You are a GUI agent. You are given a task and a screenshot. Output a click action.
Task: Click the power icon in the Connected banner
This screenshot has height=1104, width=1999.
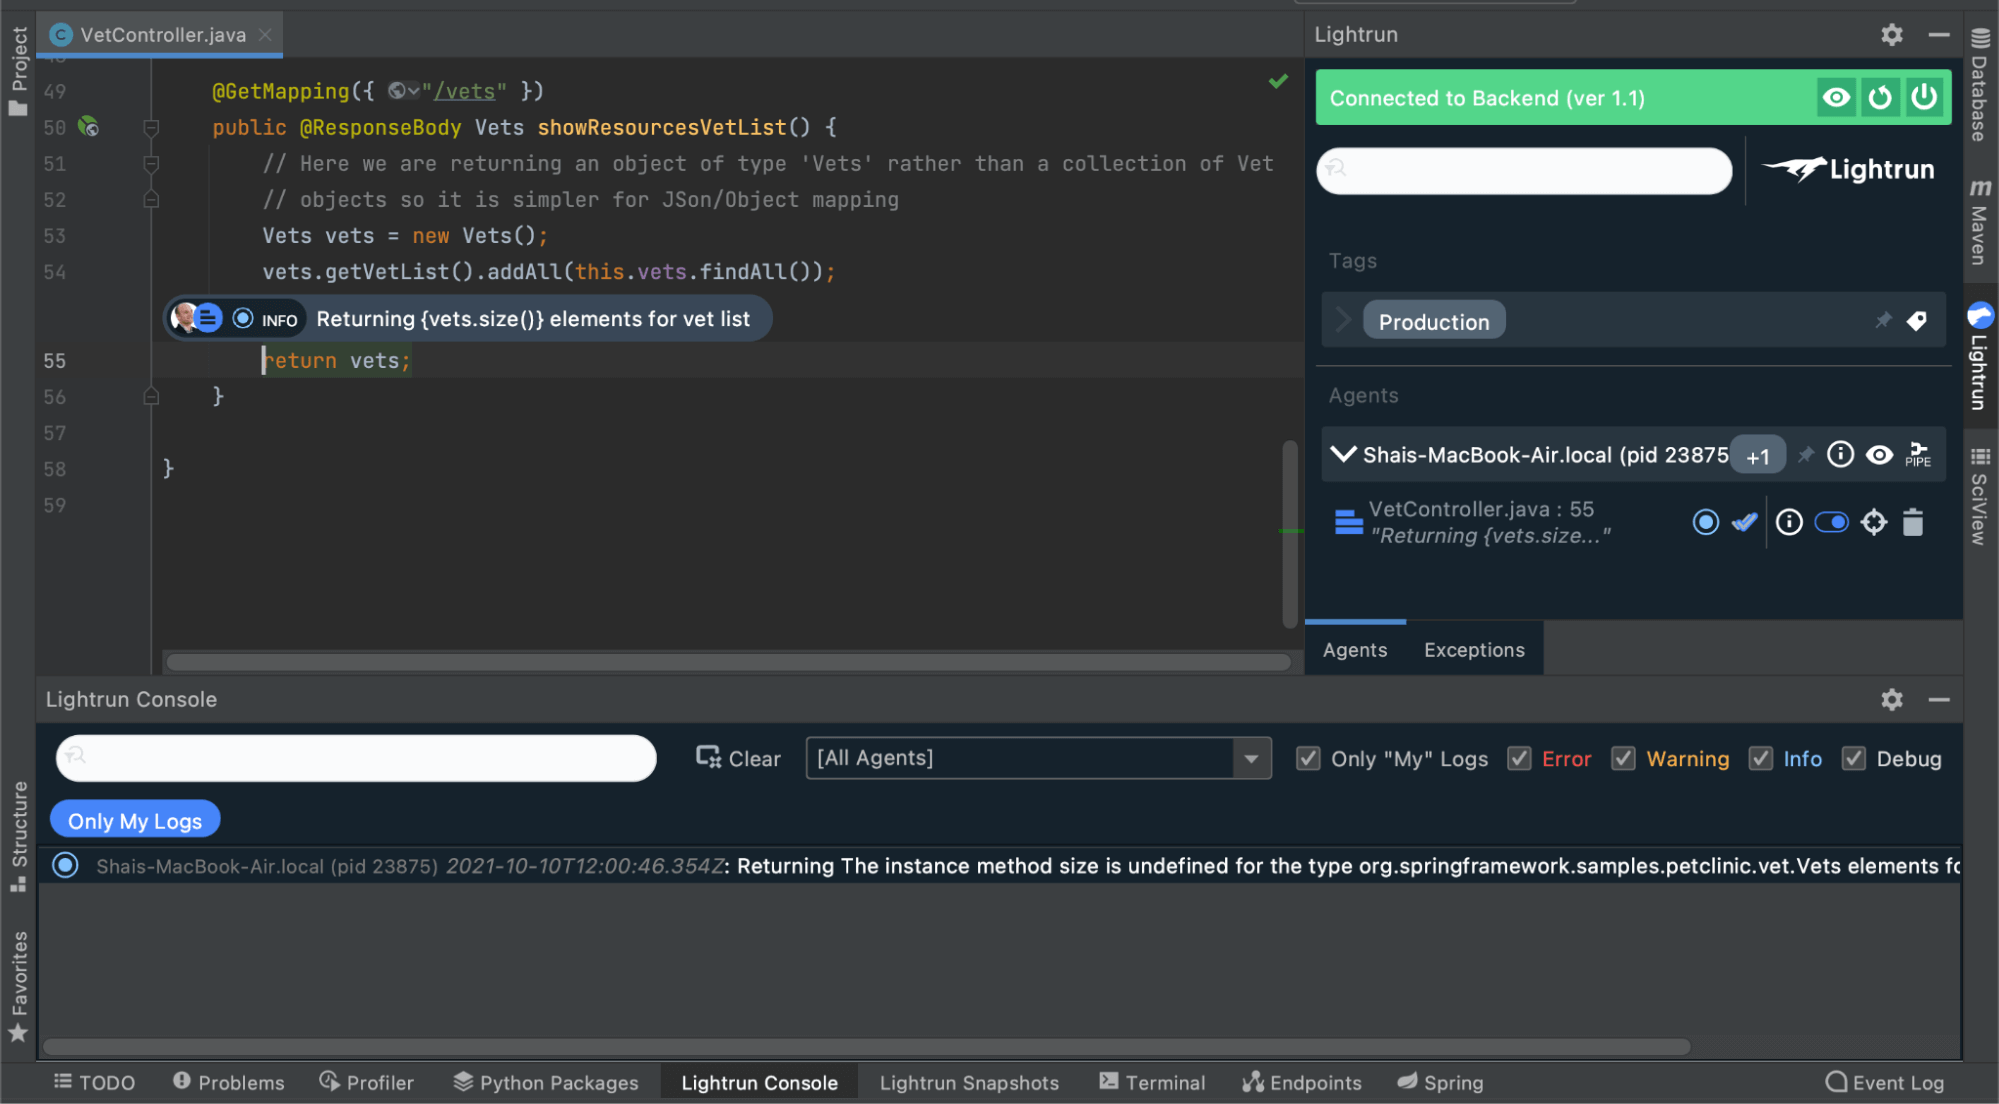[x=1924, y=97]
